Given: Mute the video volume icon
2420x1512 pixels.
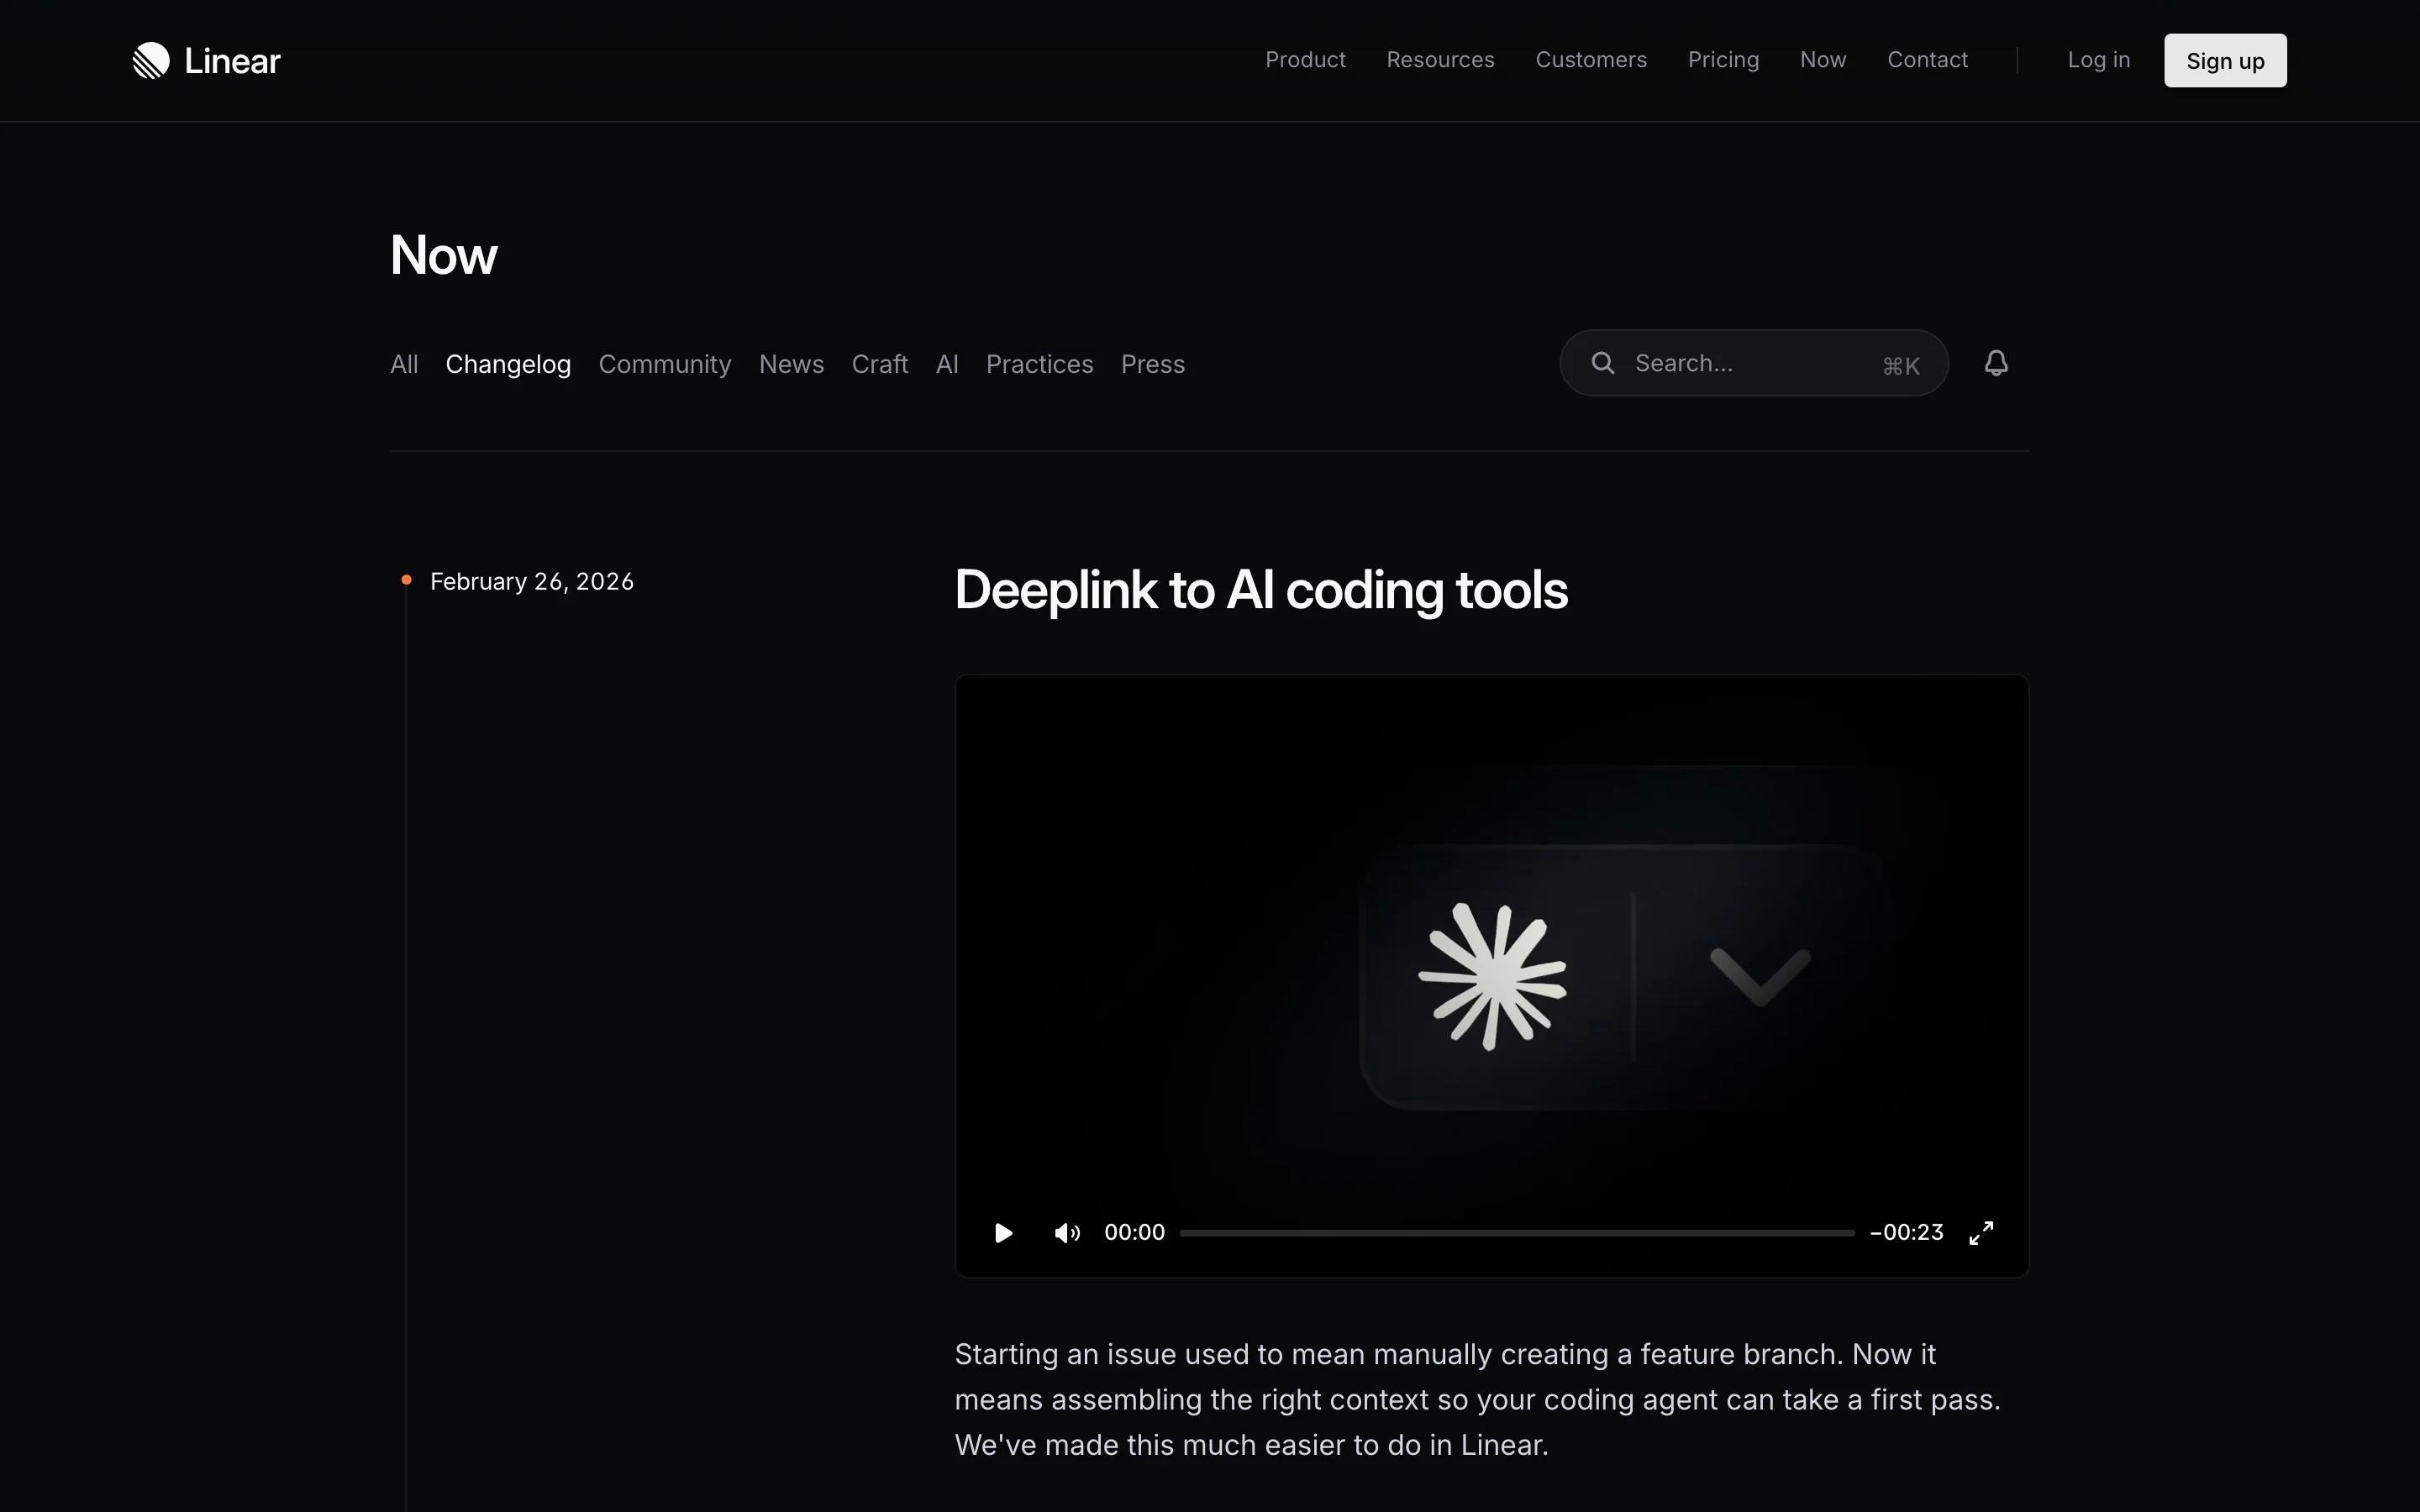Looking at the screenshot, I should [1066, 1233].
